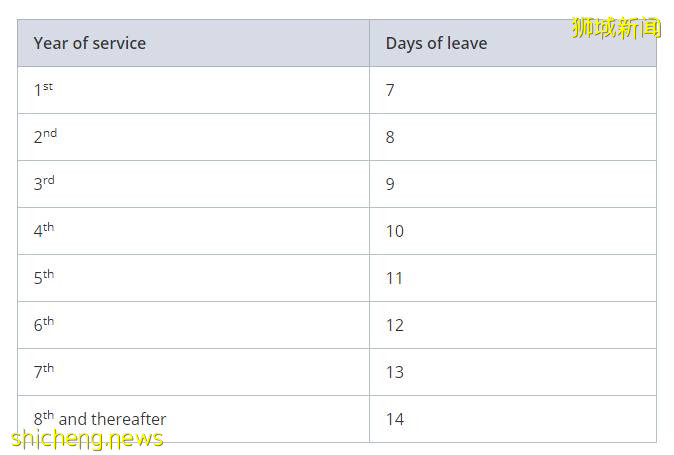Click the 10 days of leave value
This screenshot has height=455, width=674.
tap(395, 231)
